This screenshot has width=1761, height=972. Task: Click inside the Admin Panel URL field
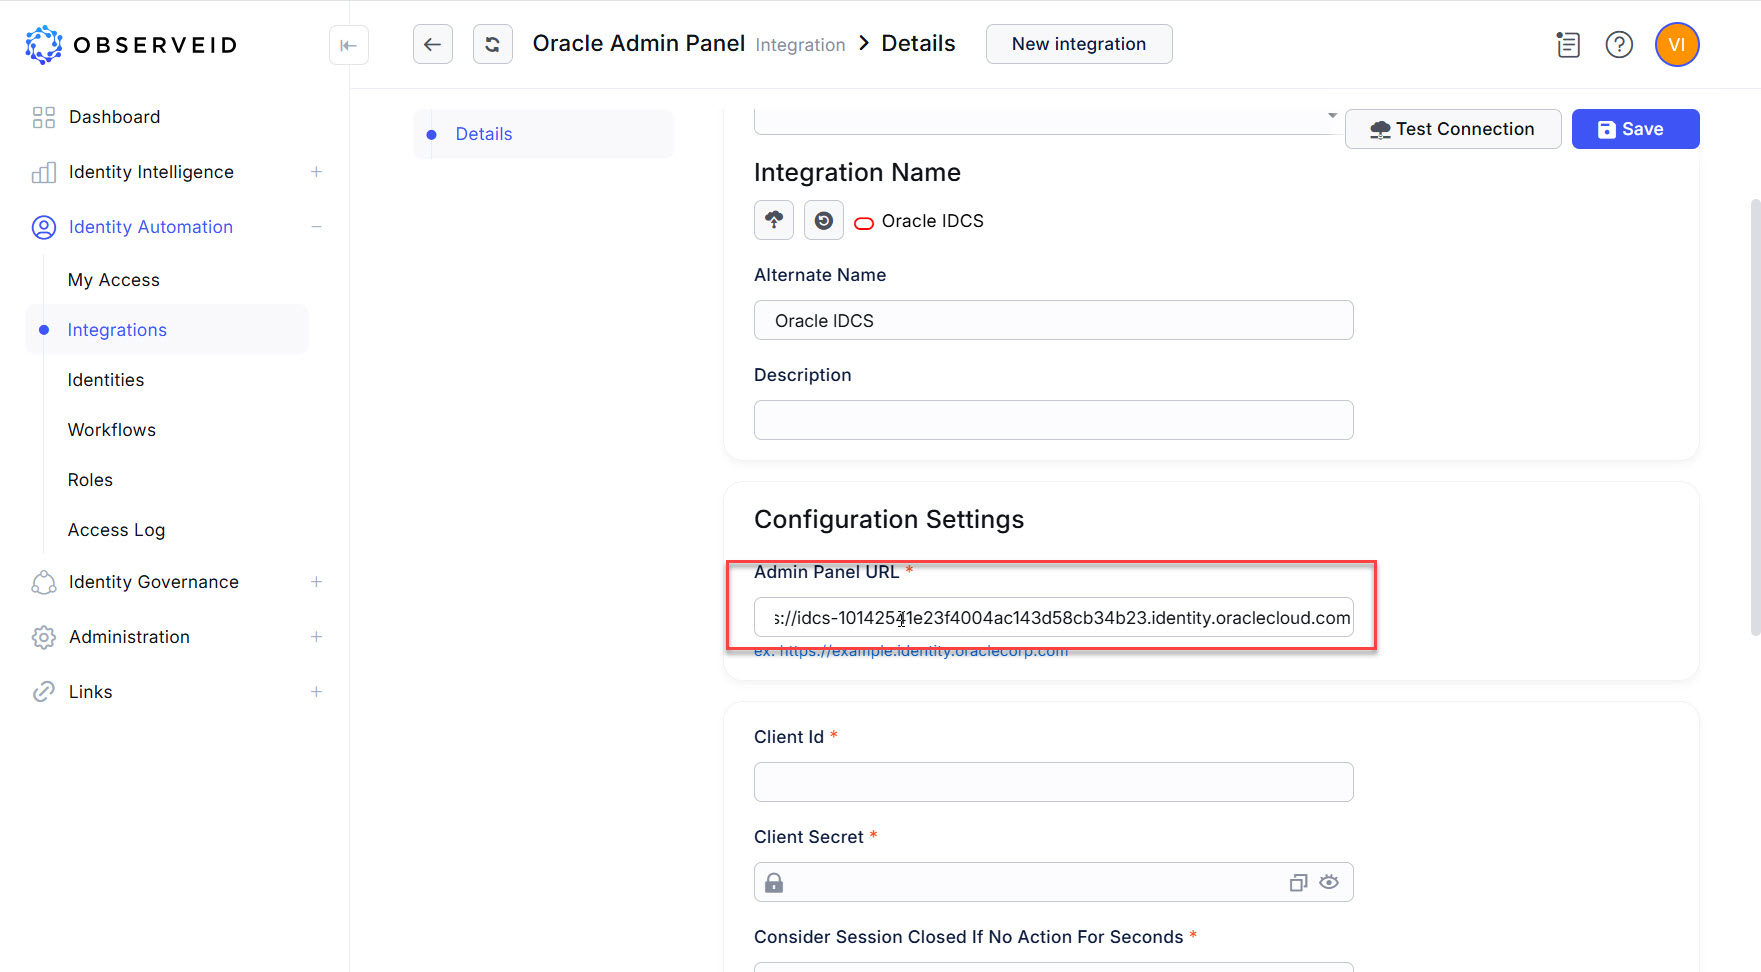(x=1053, y=617)
